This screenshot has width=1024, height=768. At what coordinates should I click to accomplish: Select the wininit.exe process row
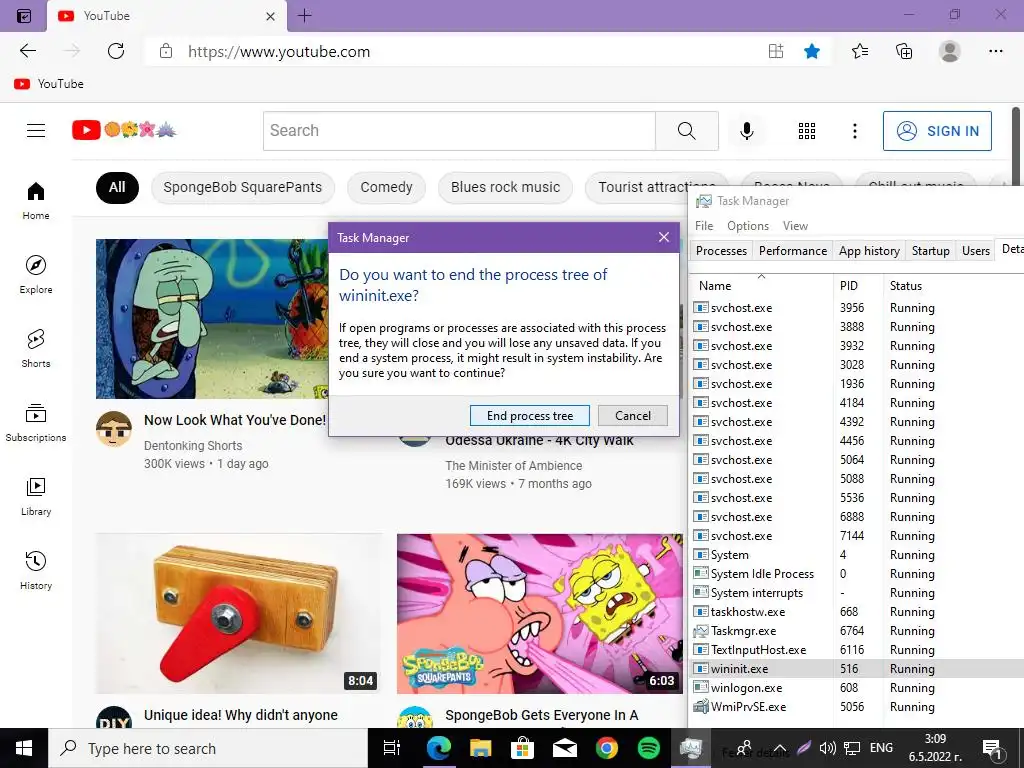click(857, 669)
